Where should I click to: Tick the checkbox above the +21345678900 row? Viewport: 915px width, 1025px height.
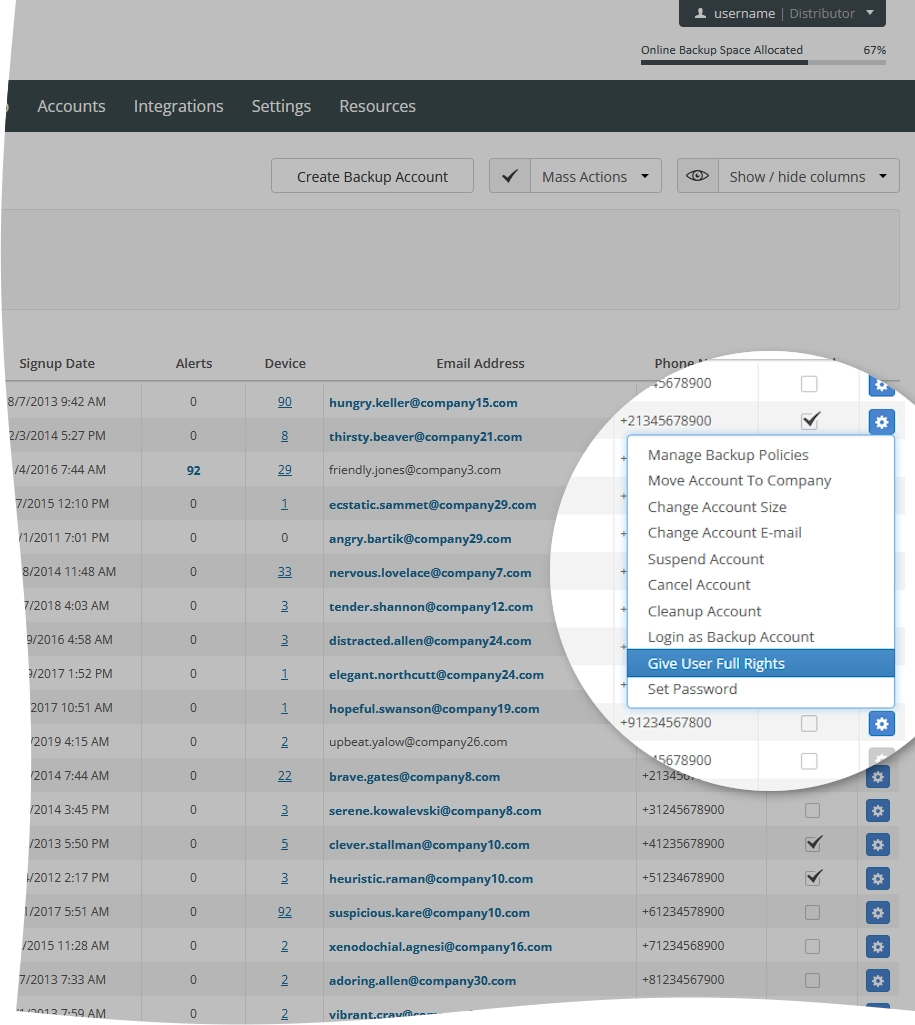click(809, 384)
